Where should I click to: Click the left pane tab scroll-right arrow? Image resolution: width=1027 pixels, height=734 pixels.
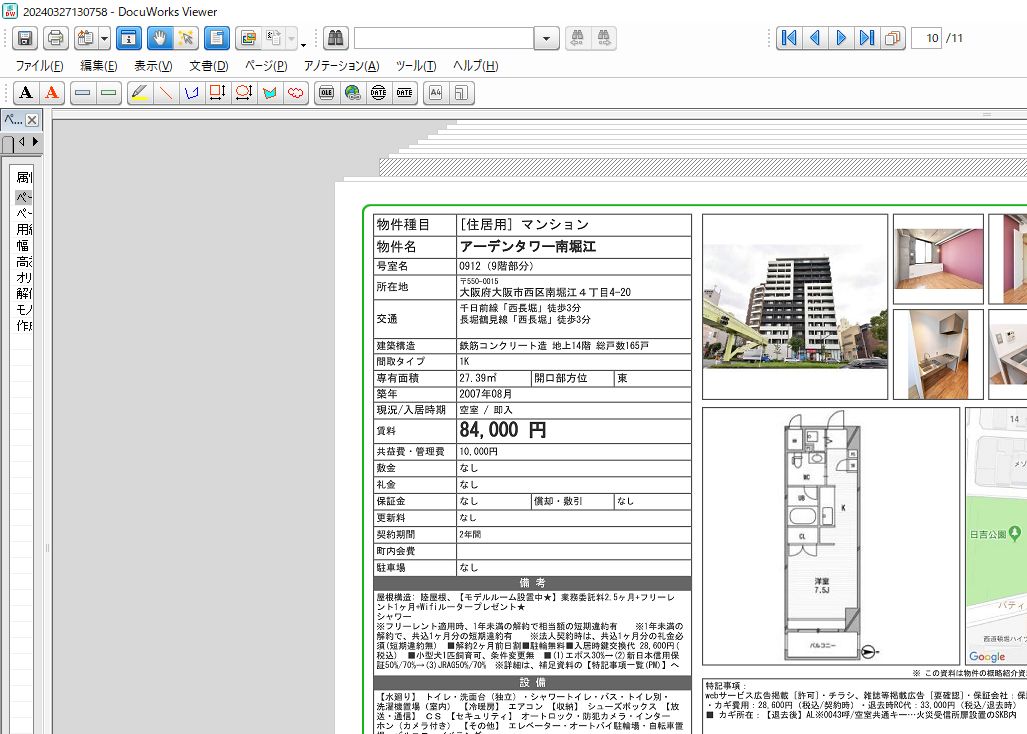(x=35, y=141)
